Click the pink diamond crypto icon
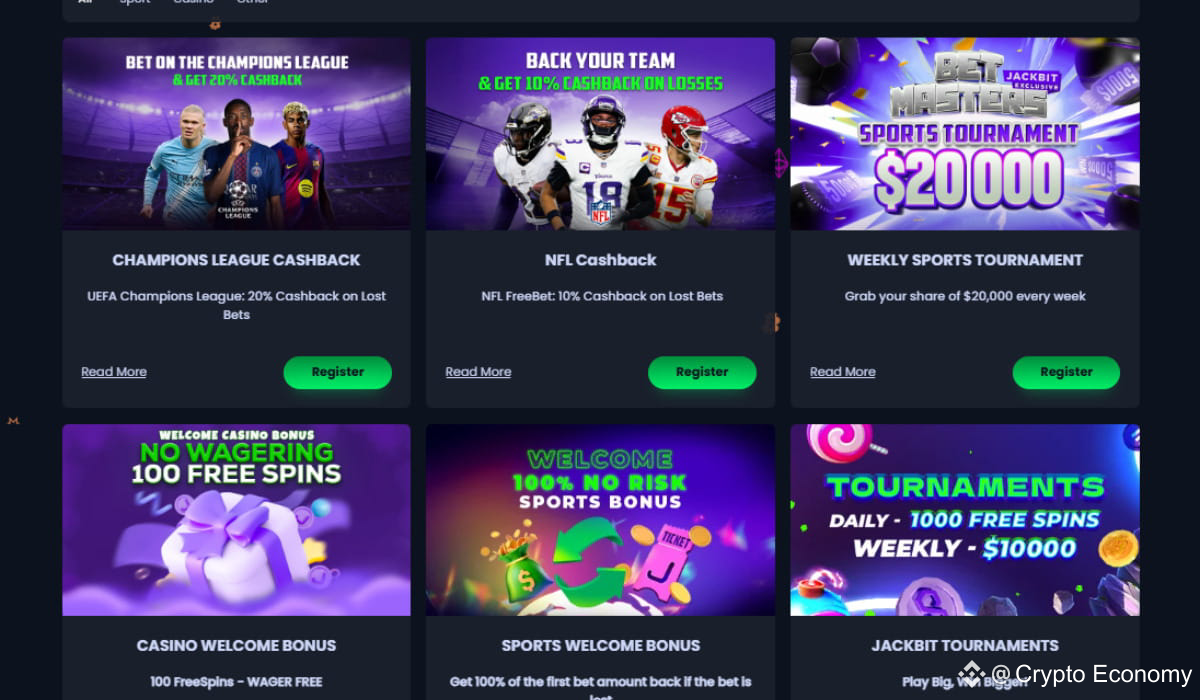Screen dimensions: 1200x700 780,163
